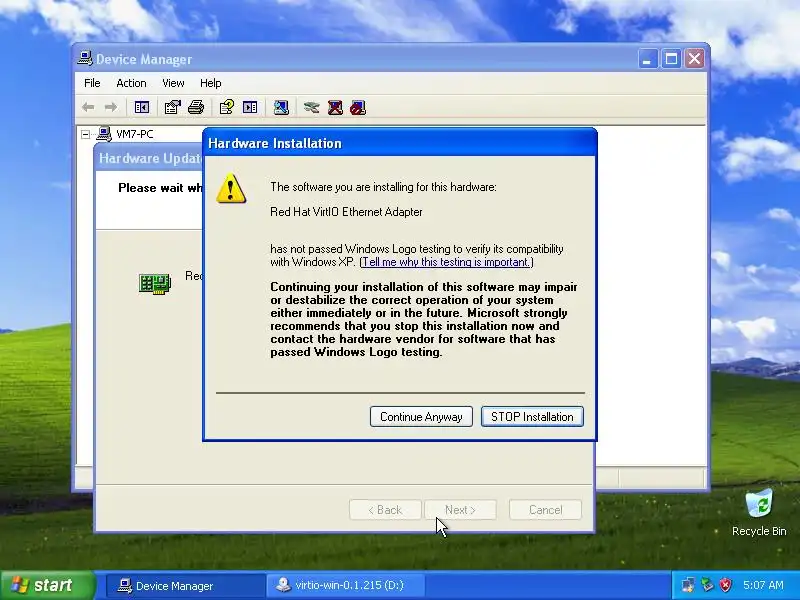Click the Back arrow in Device Manager toolbar
800x600 pixels.
[x=88, y=107]
